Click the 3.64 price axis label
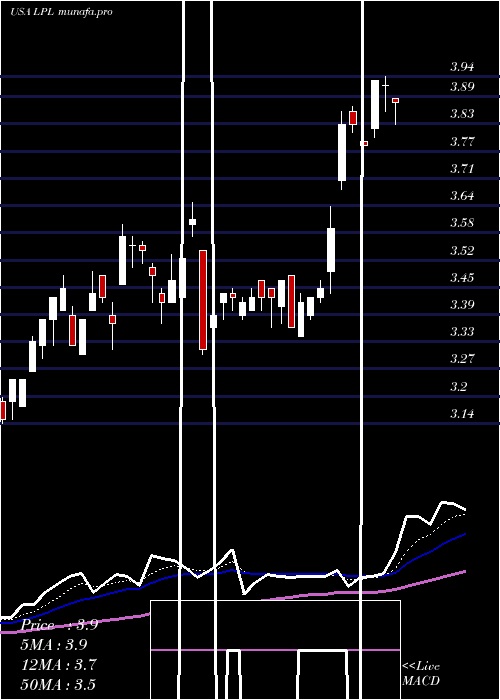Screen dimensions: 500x700 point(462,196)
